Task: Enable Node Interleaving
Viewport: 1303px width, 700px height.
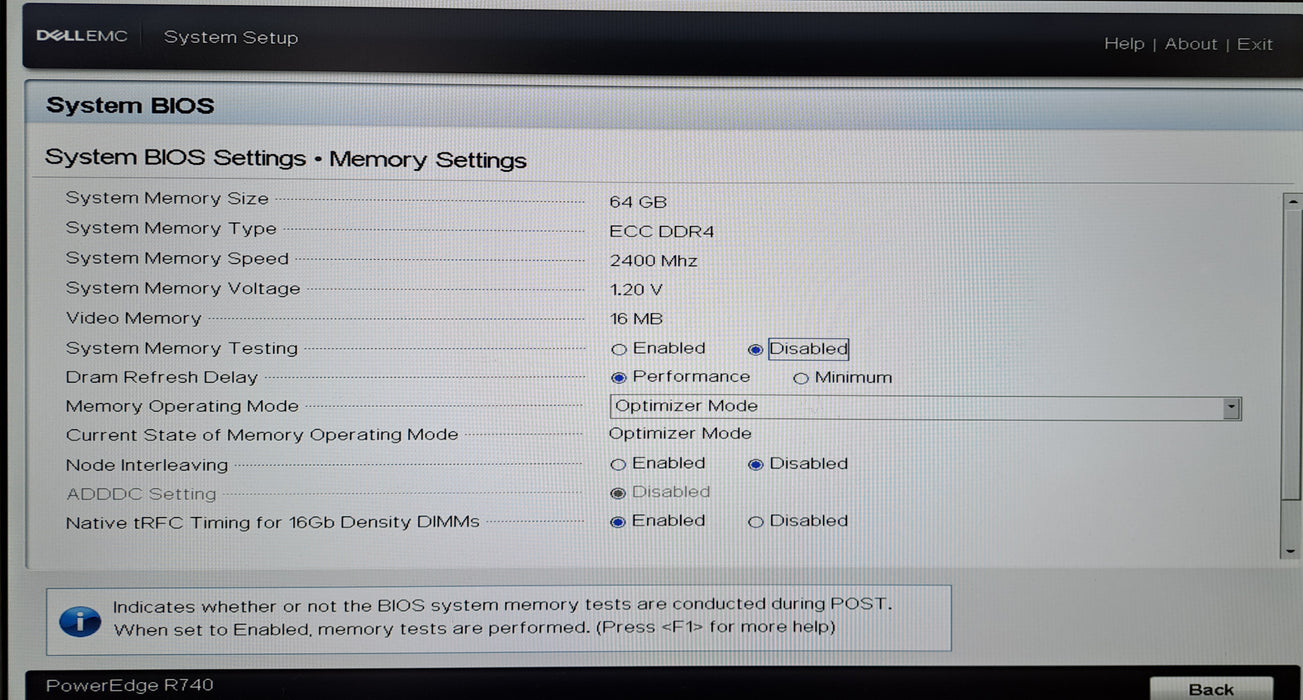Action: click(x=618, y=464)
